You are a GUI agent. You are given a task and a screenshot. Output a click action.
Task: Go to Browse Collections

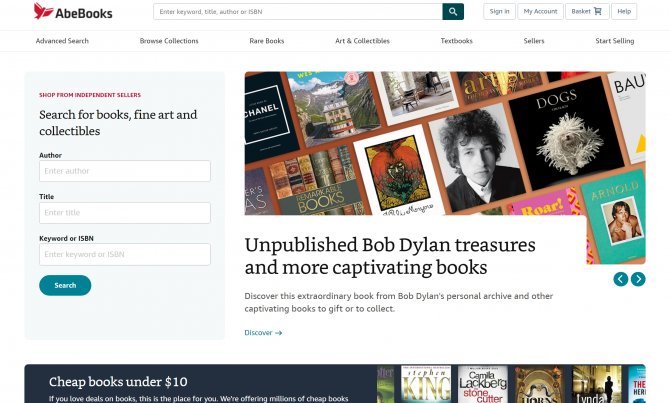click(169, 41)
